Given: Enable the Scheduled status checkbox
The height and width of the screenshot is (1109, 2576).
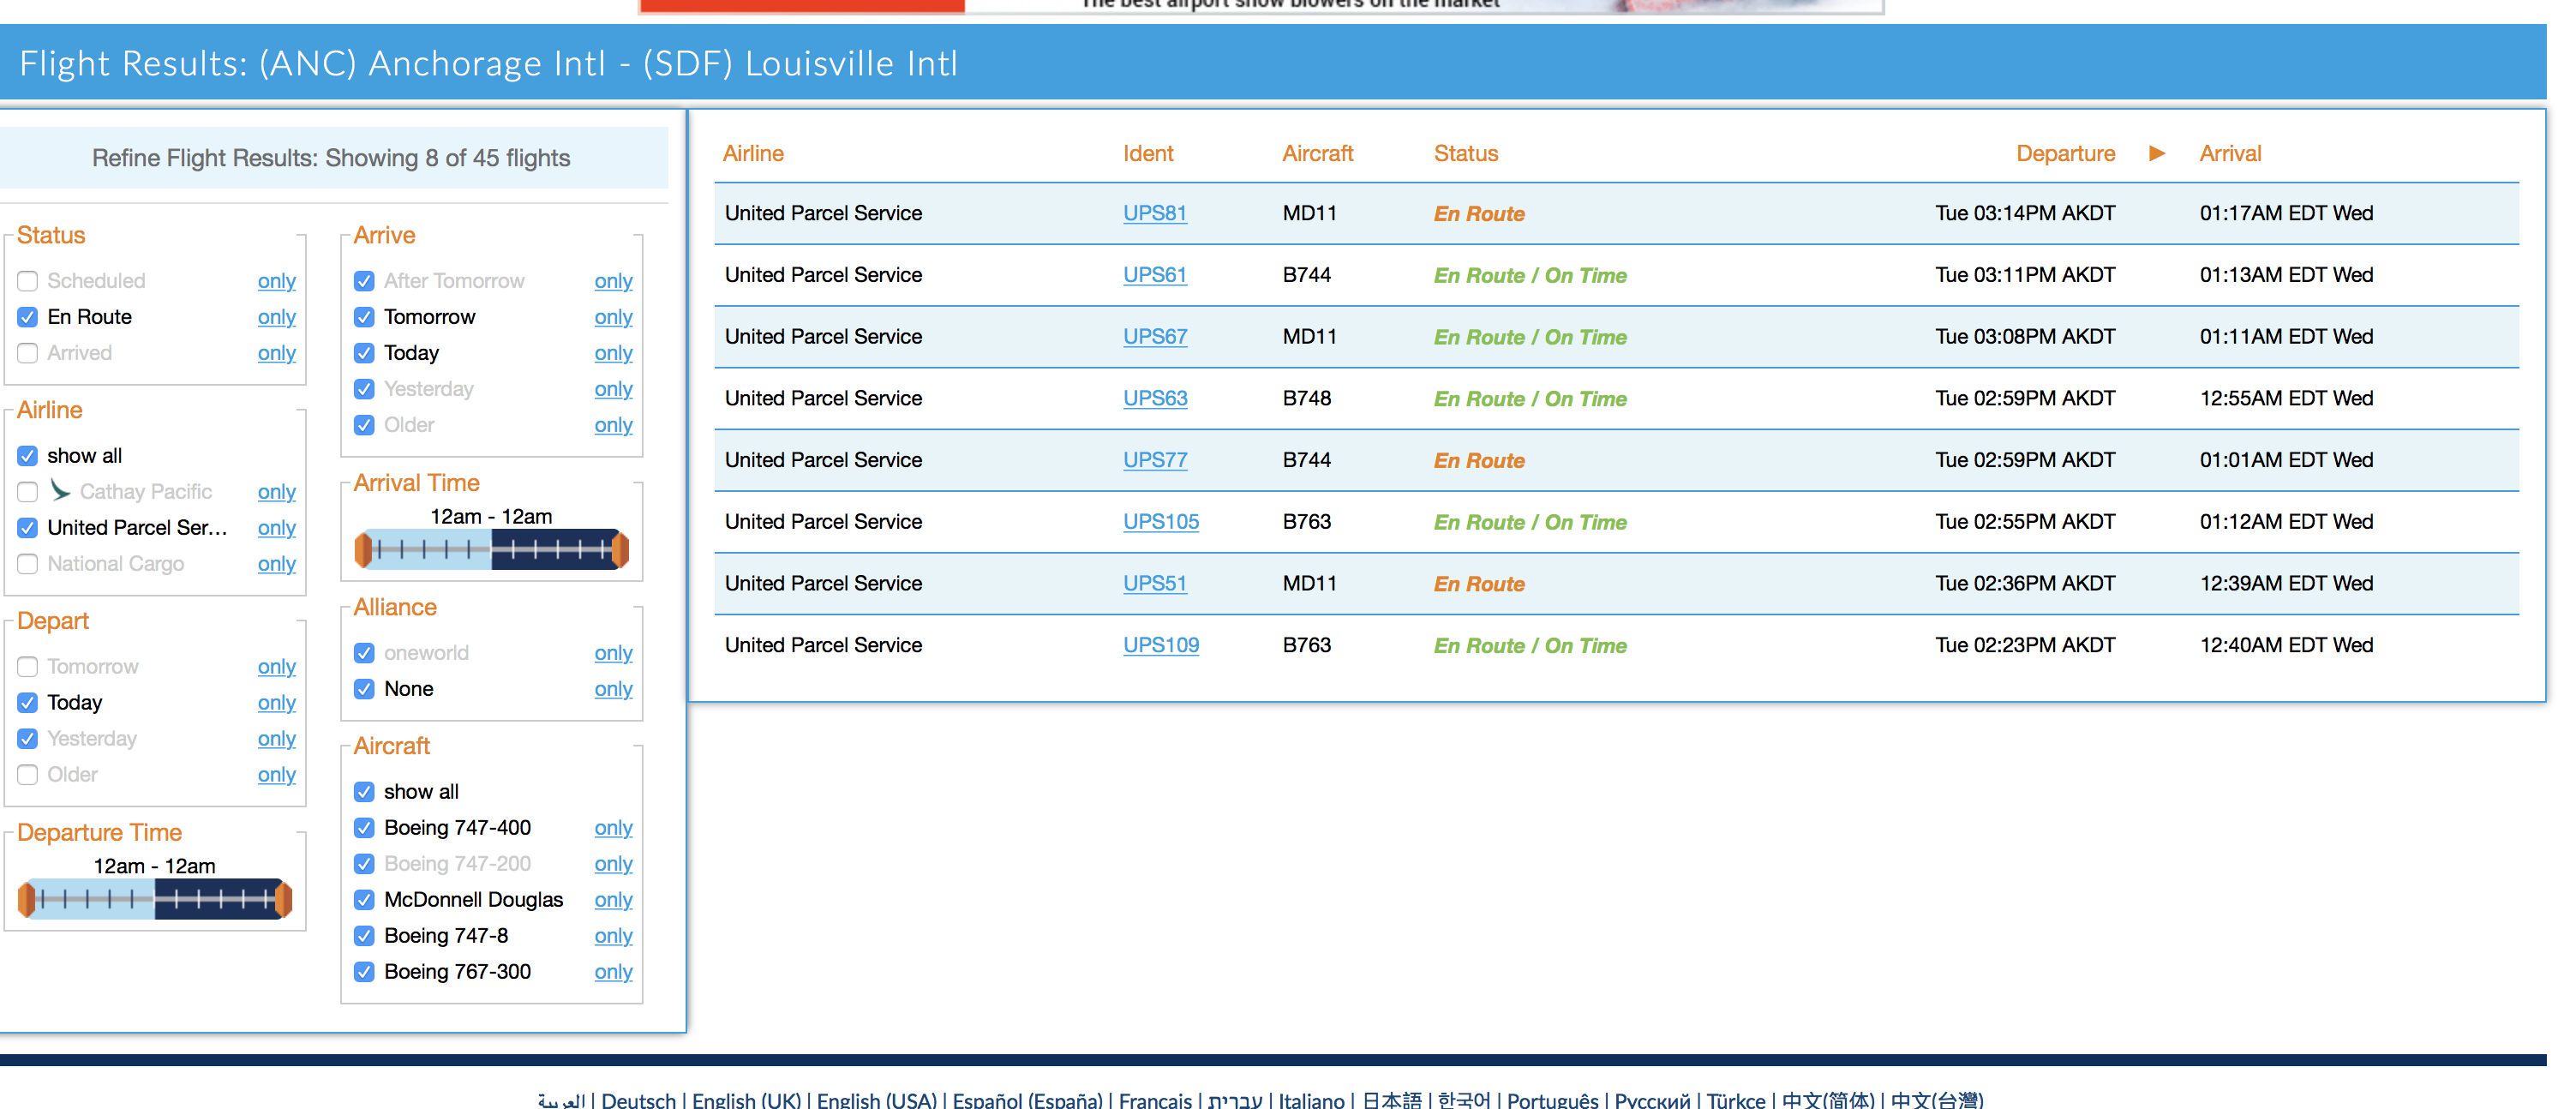Looking at the screenshot, I should click(28, 281).
